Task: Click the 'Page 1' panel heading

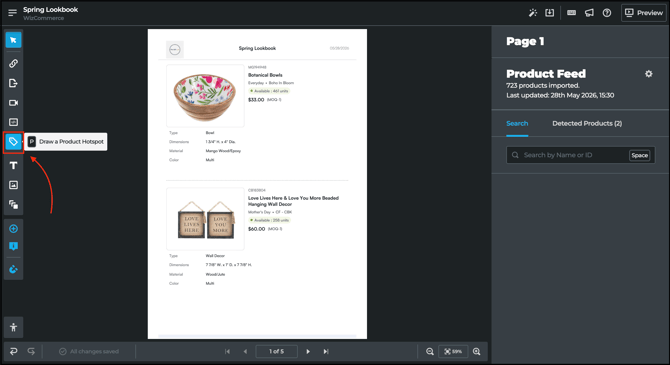Action: pyautogui.click(x=525, y=41)
